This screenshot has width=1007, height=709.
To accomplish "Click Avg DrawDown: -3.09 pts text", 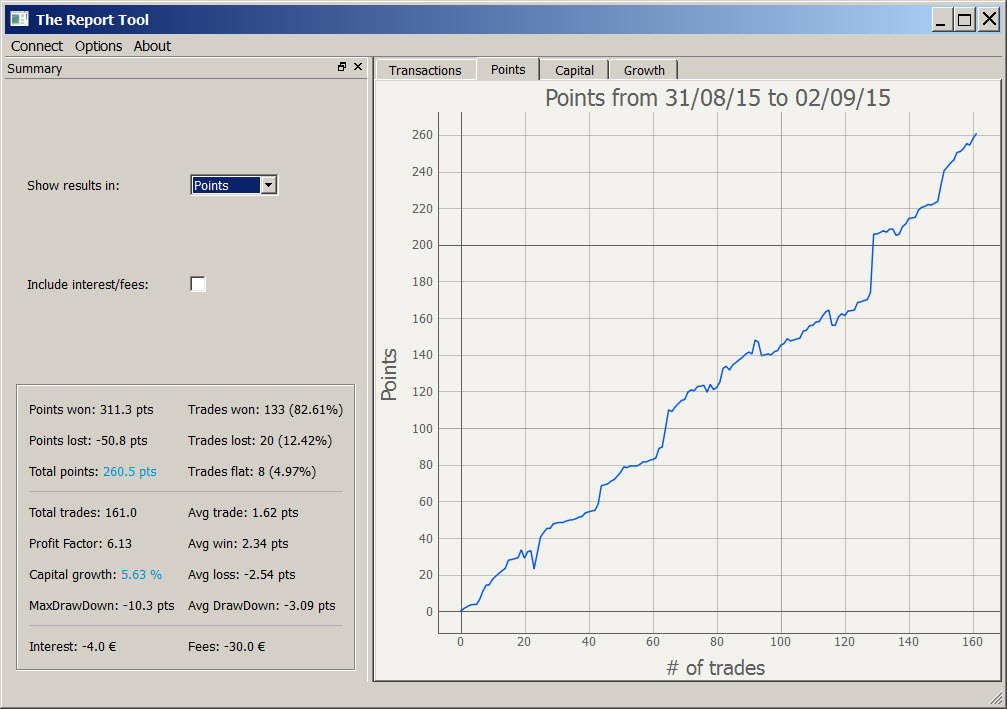I will (261, 605).
